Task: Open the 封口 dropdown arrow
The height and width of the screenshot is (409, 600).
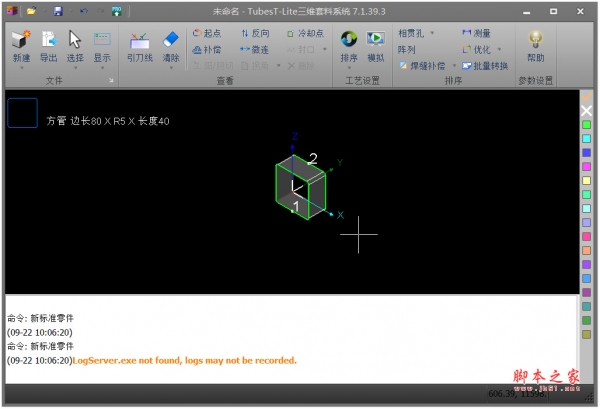Action: coord(325,49)
